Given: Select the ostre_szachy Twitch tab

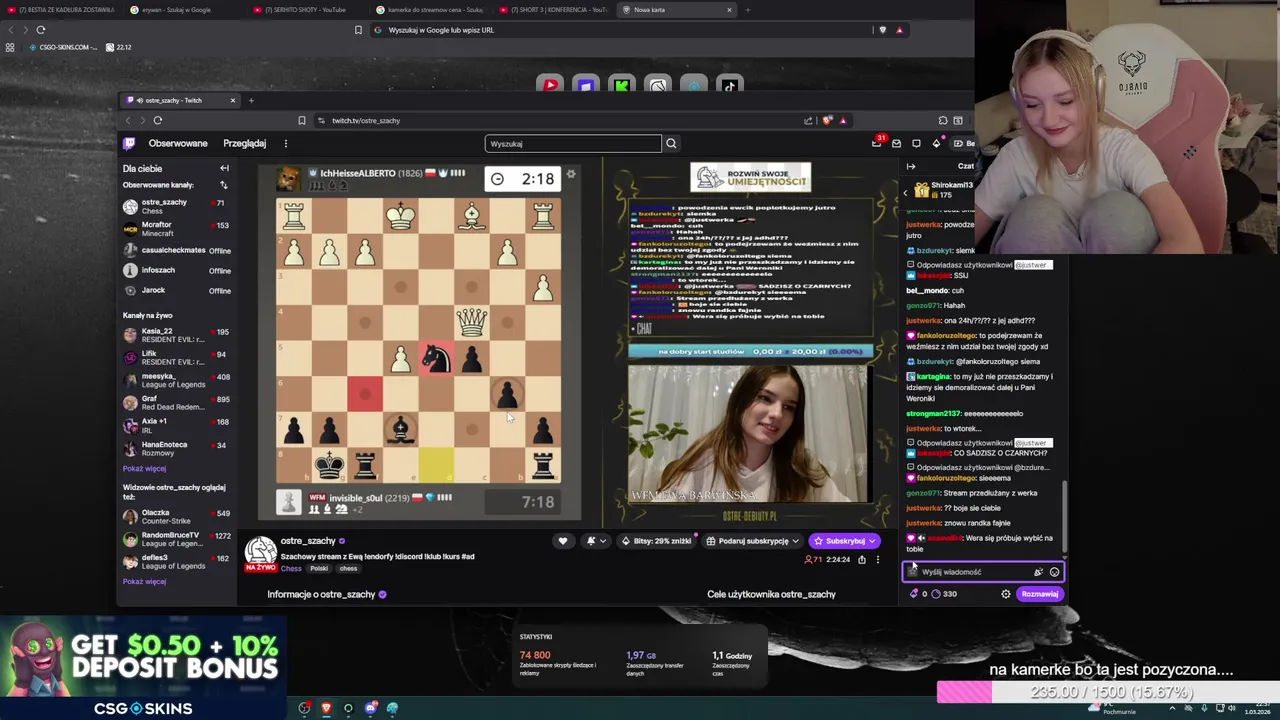Looking at the screenshot, I should pos(180,100).
